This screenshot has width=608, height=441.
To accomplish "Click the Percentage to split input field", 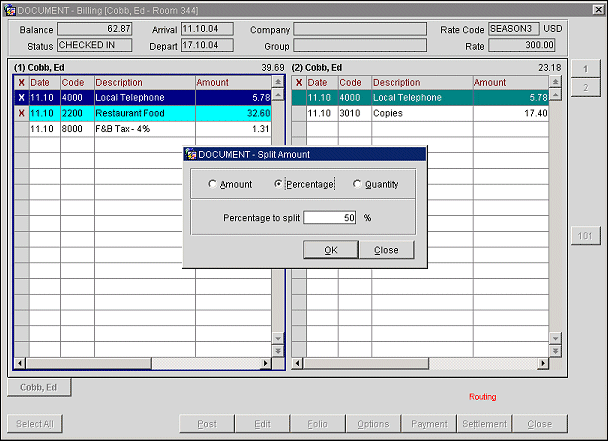I will pos(329,217).
